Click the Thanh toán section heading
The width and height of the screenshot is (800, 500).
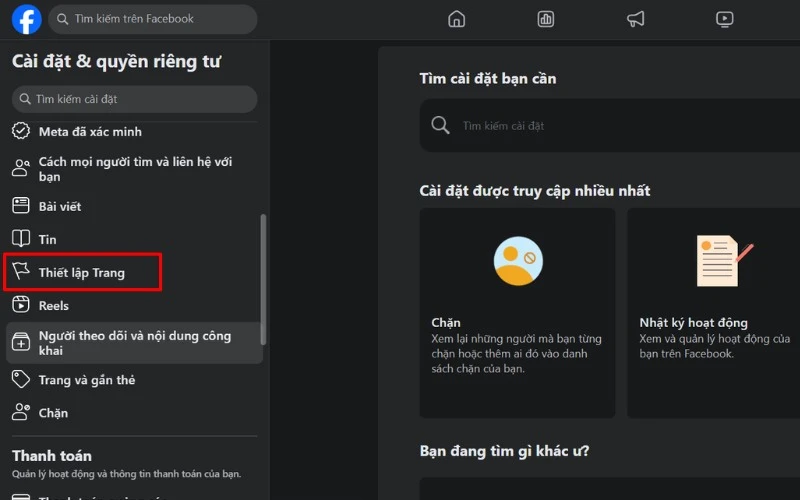(52, 455)
